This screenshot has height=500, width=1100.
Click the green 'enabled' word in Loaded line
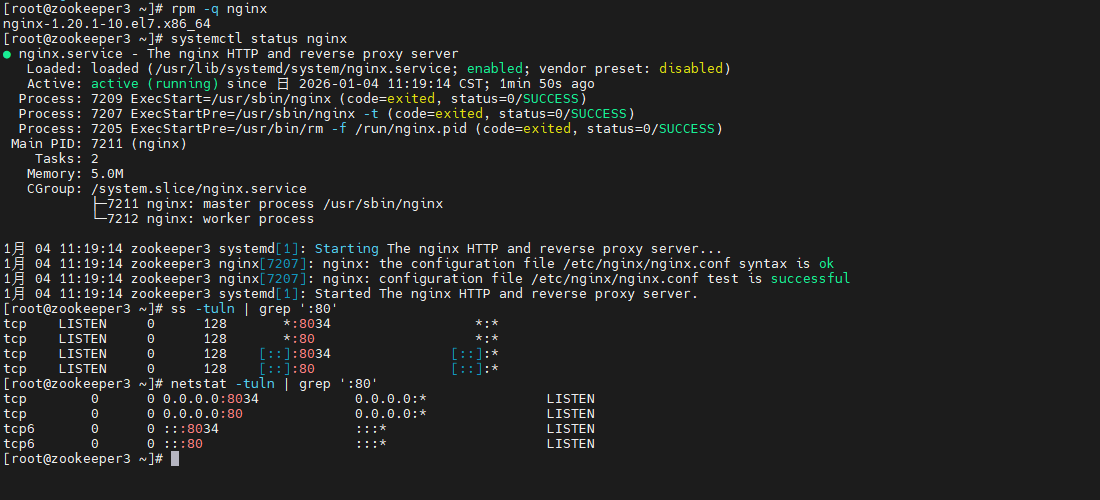pos(495,69)
